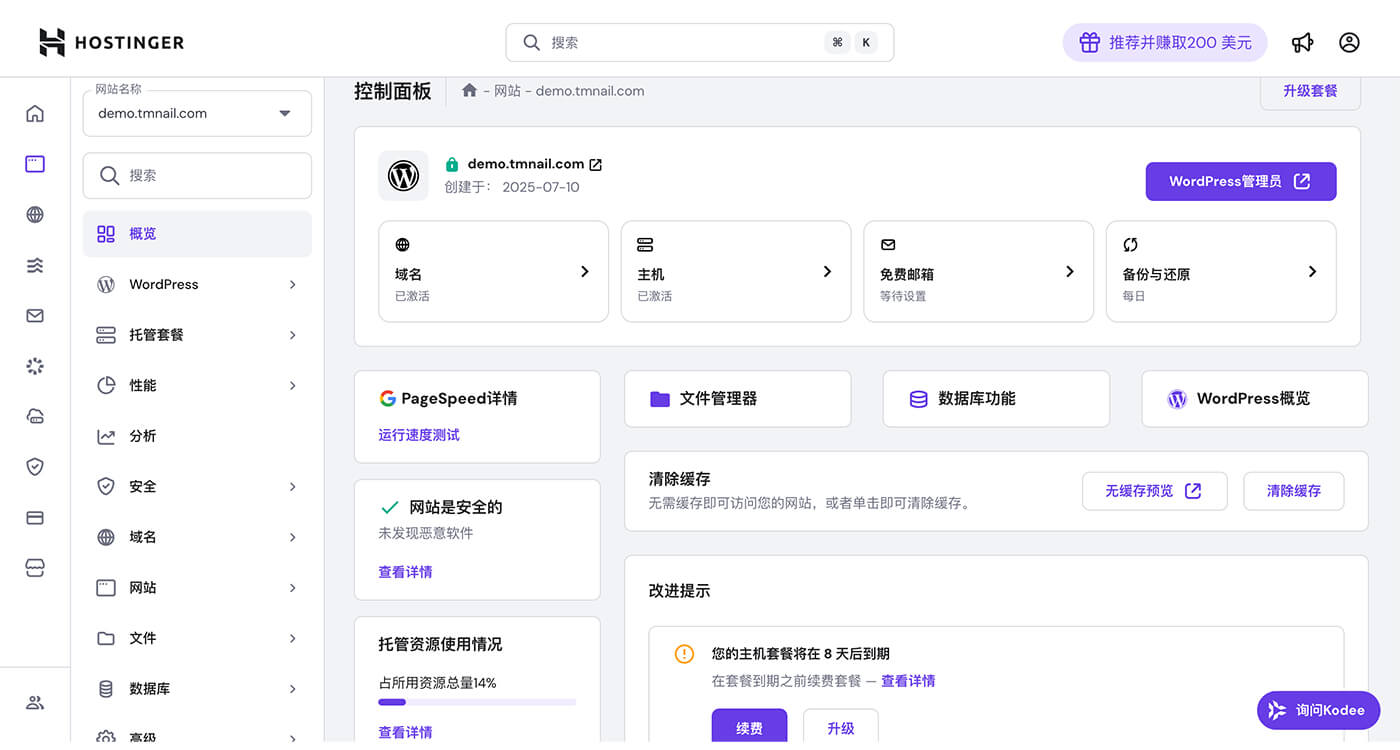Click the gift icon in the referral banner
Screen dimensions: 1400x750
point(1089,43)
